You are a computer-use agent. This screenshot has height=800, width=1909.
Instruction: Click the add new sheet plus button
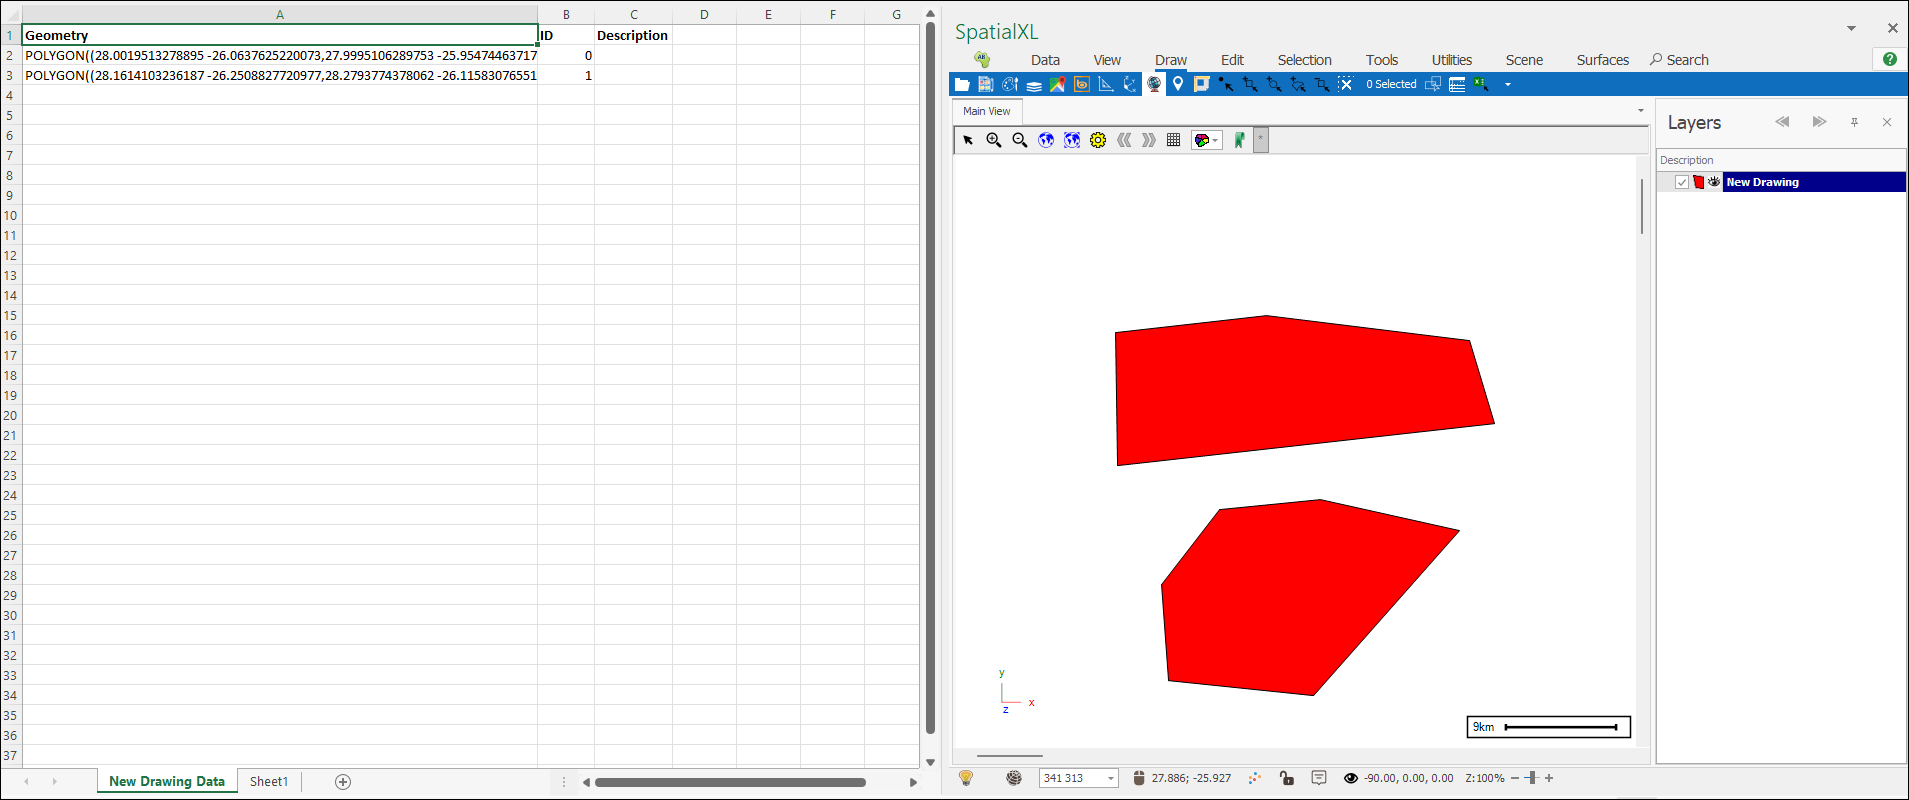[x=343, y=781]
